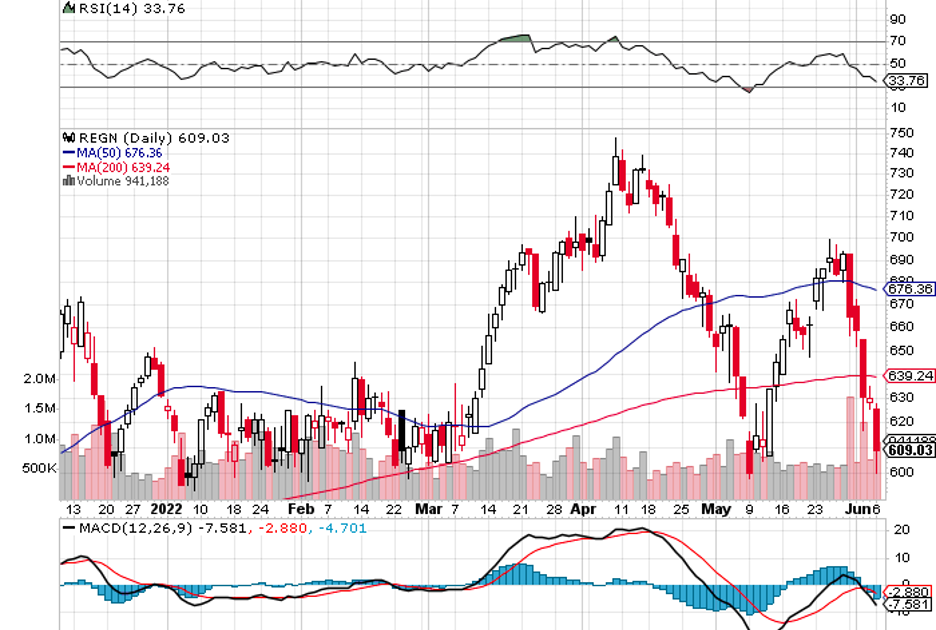Screen dimensions: 936x630
Task: Click the 1.5M volume axis label
Action: [40, 408]
